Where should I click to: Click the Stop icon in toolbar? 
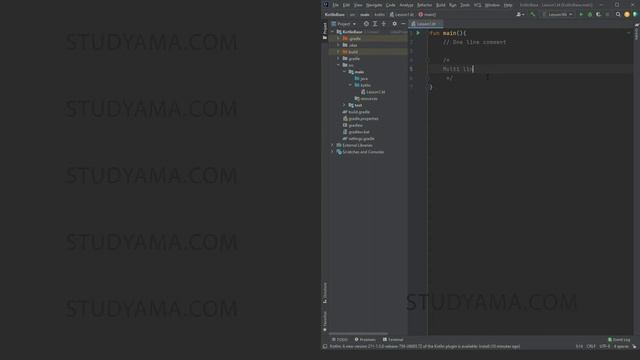pyautogui.click(x=607, y=14)
